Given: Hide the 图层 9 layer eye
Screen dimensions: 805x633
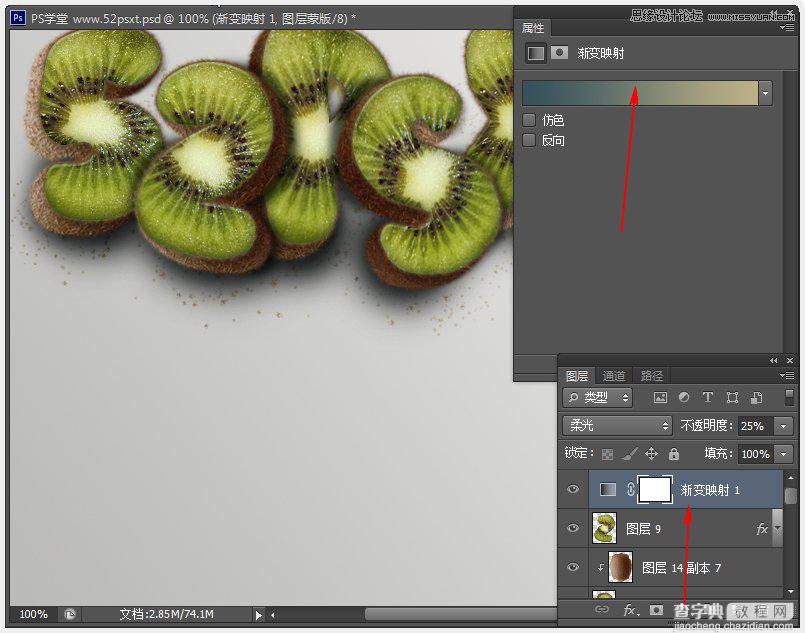Looking at the screenshot, I should pos(573,528).
